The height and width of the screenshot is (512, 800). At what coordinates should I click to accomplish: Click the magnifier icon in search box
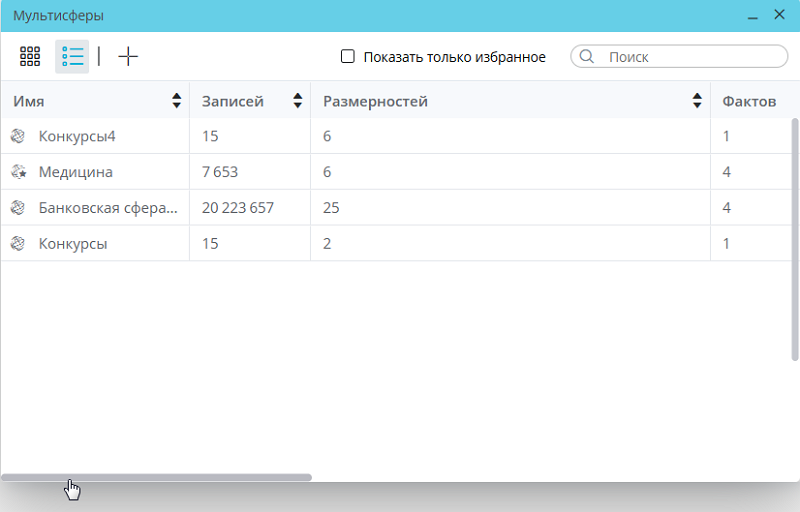click(587, 57)
